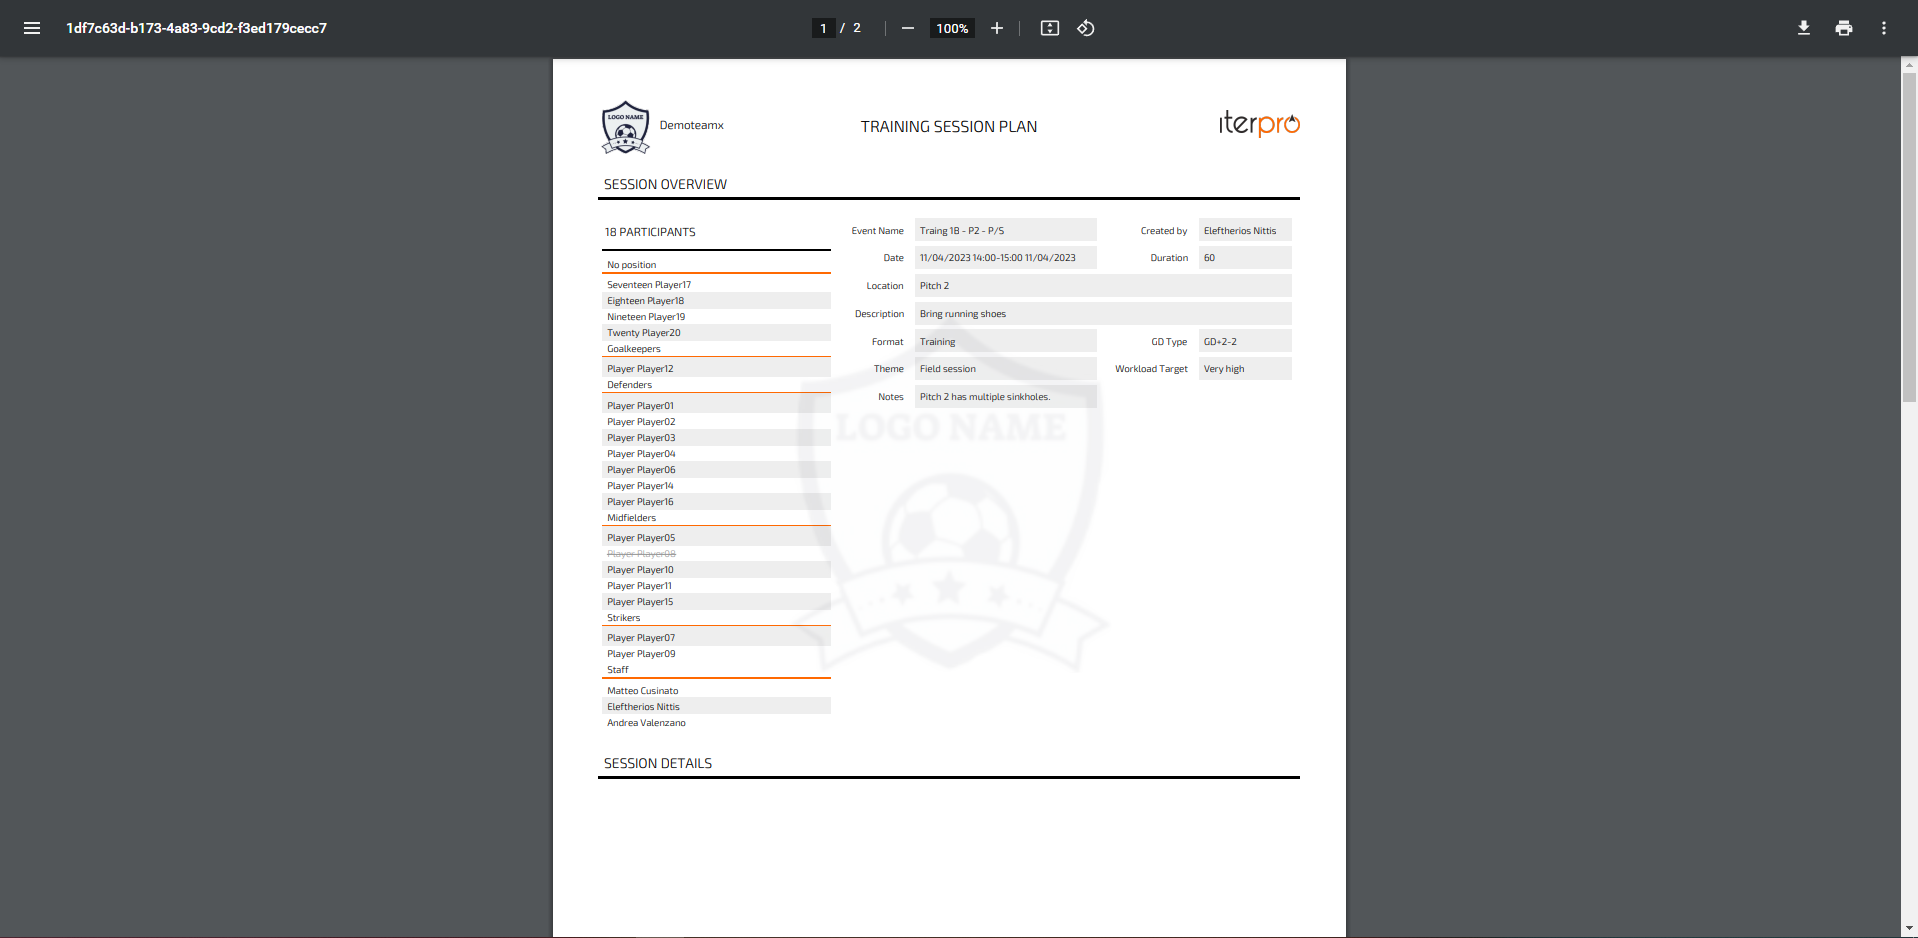Rotate the document counterclockwise
Image resolution: width=1918 pixels, height=938 pixels.
click(1086, 28)
